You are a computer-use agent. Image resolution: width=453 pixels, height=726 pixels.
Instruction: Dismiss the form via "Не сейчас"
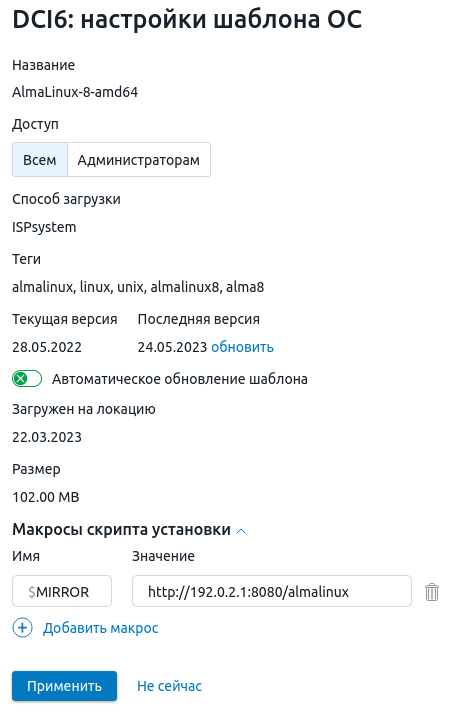(169, 686)
